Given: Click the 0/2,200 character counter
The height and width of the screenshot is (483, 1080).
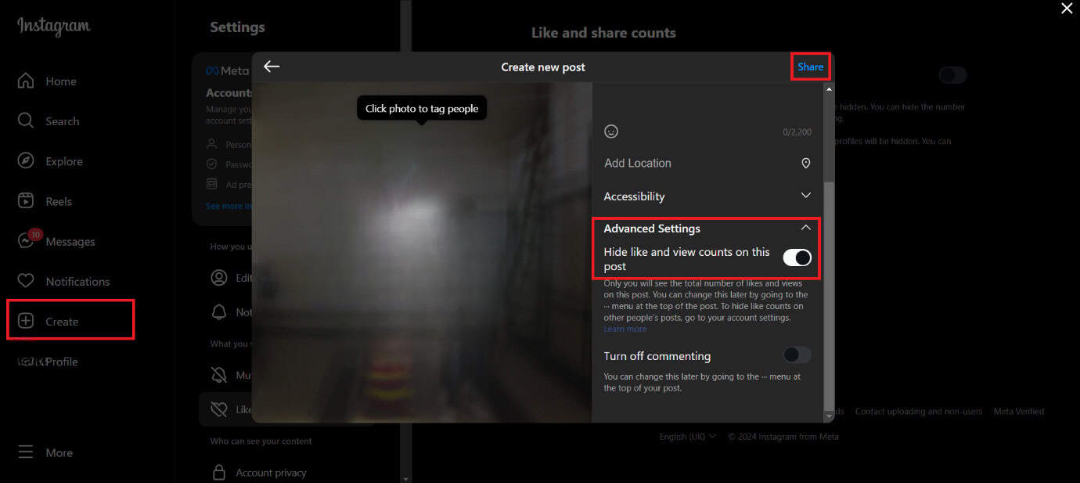Looking at the screenshot, I should [x=796, y=132].
